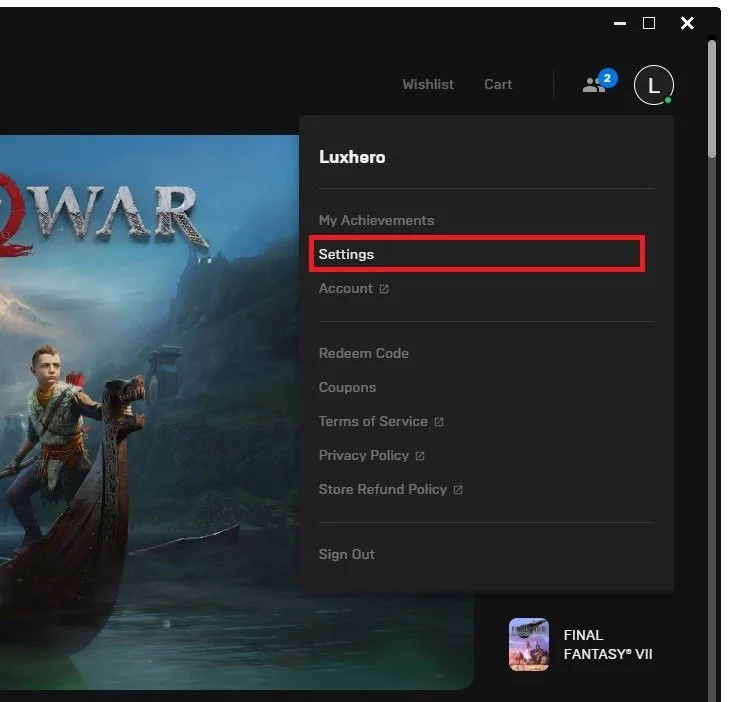Sign Out of the account

click(346, 554)
